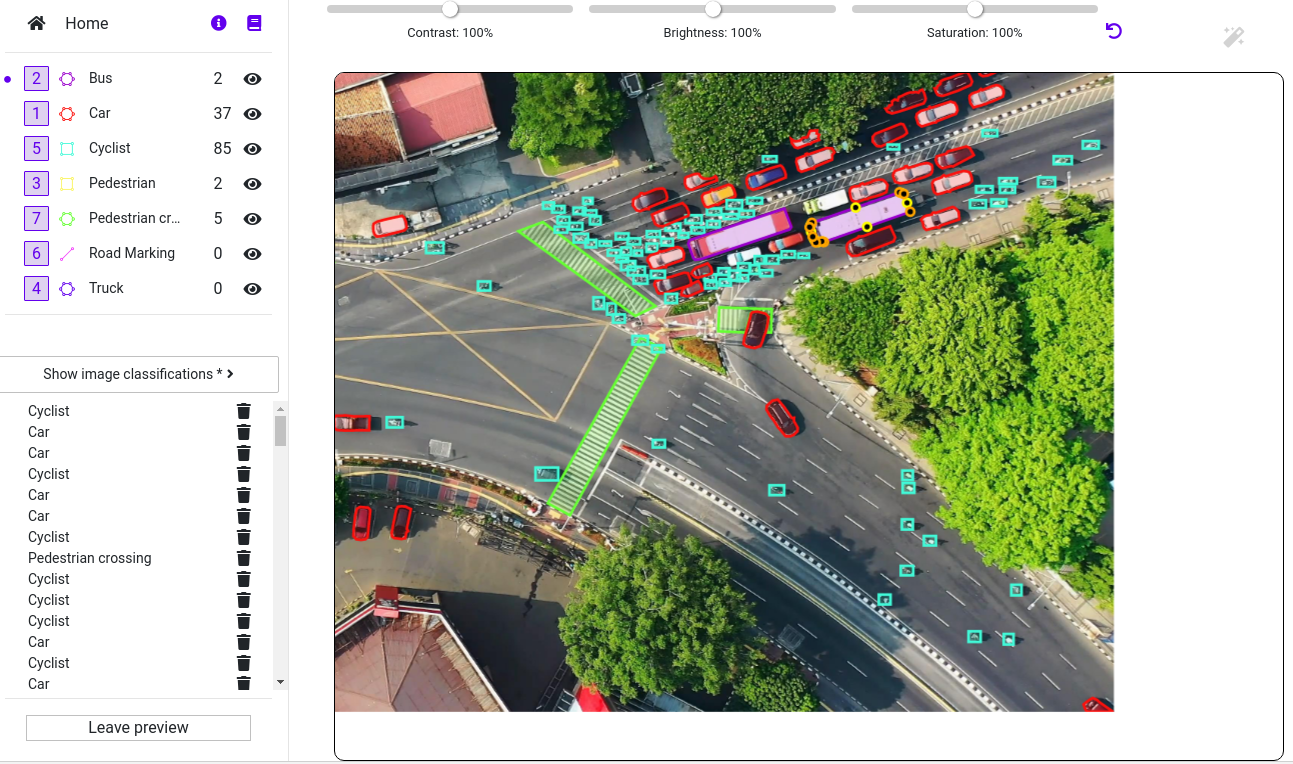Click the magic wand enhancement icon
Viewport: 1293px width, 764px height.
click(1233, 37)
